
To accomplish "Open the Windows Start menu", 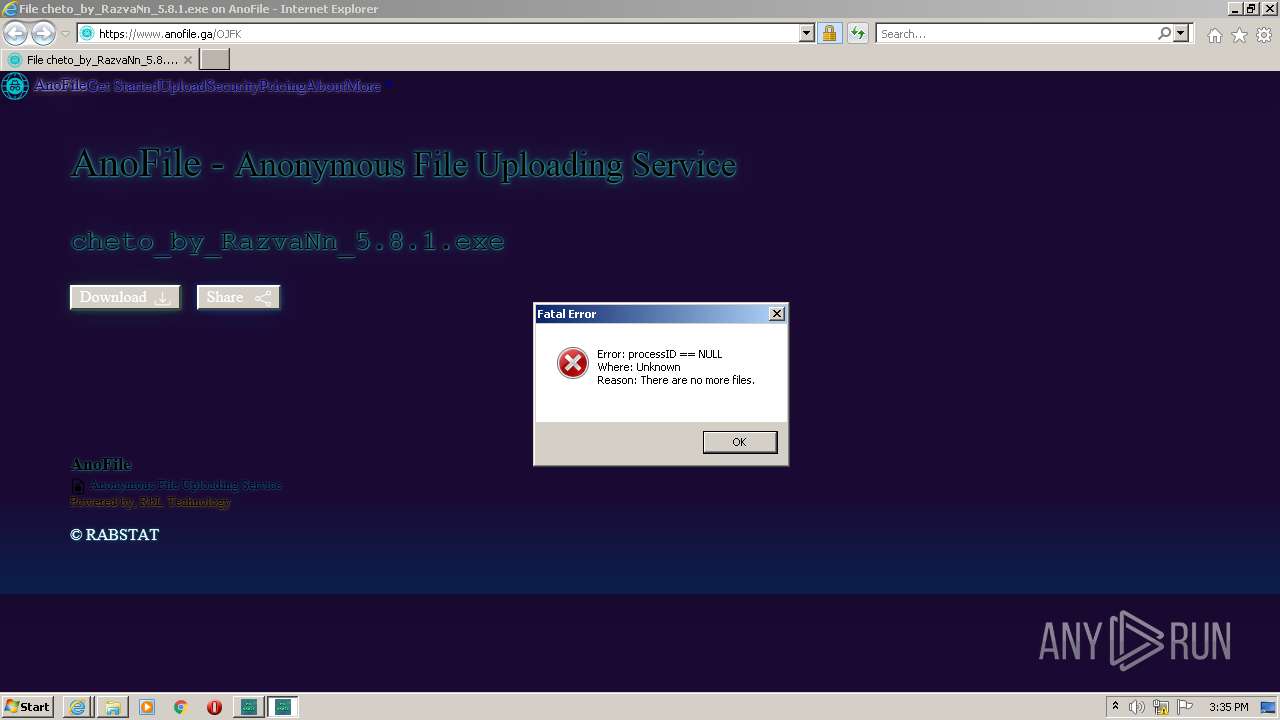I will pyautogui.click(x=28, y=707).
